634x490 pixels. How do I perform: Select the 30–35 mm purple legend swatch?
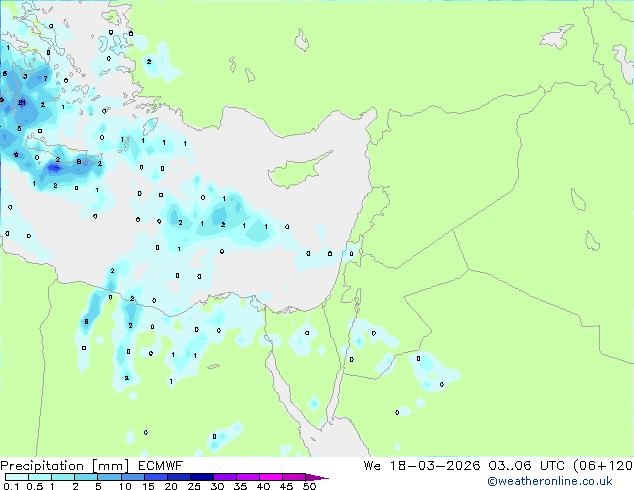224,477
